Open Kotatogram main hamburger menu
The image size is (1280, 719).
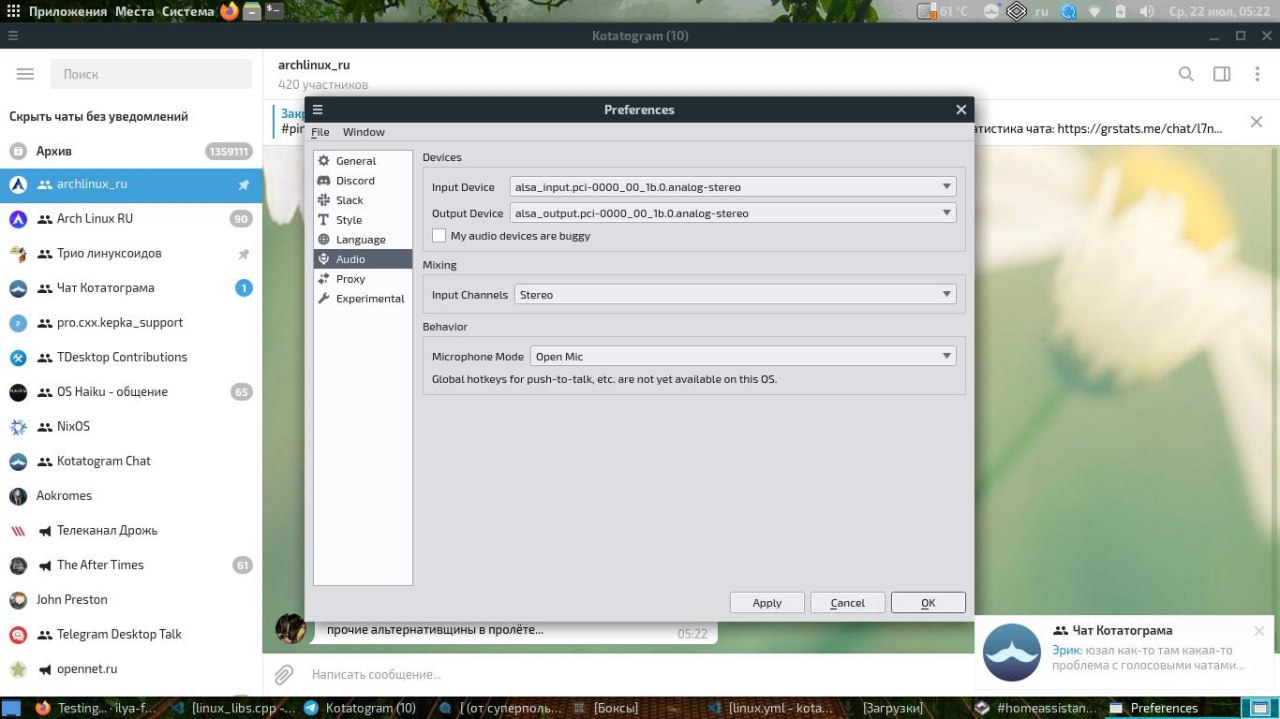[26, 74]
